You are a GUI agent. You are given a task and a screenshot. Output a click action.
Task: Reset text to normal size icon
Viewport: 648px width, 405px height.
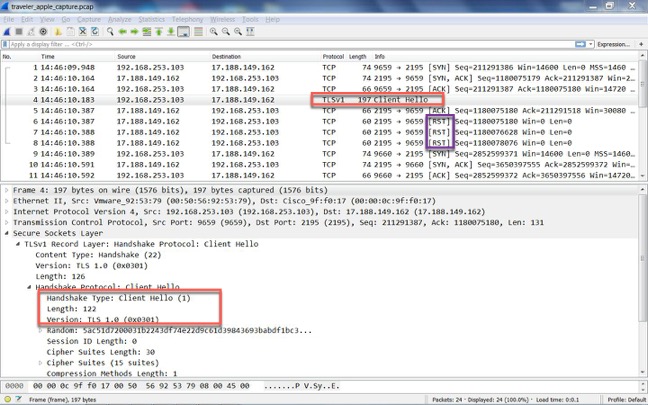coord(238,32)
